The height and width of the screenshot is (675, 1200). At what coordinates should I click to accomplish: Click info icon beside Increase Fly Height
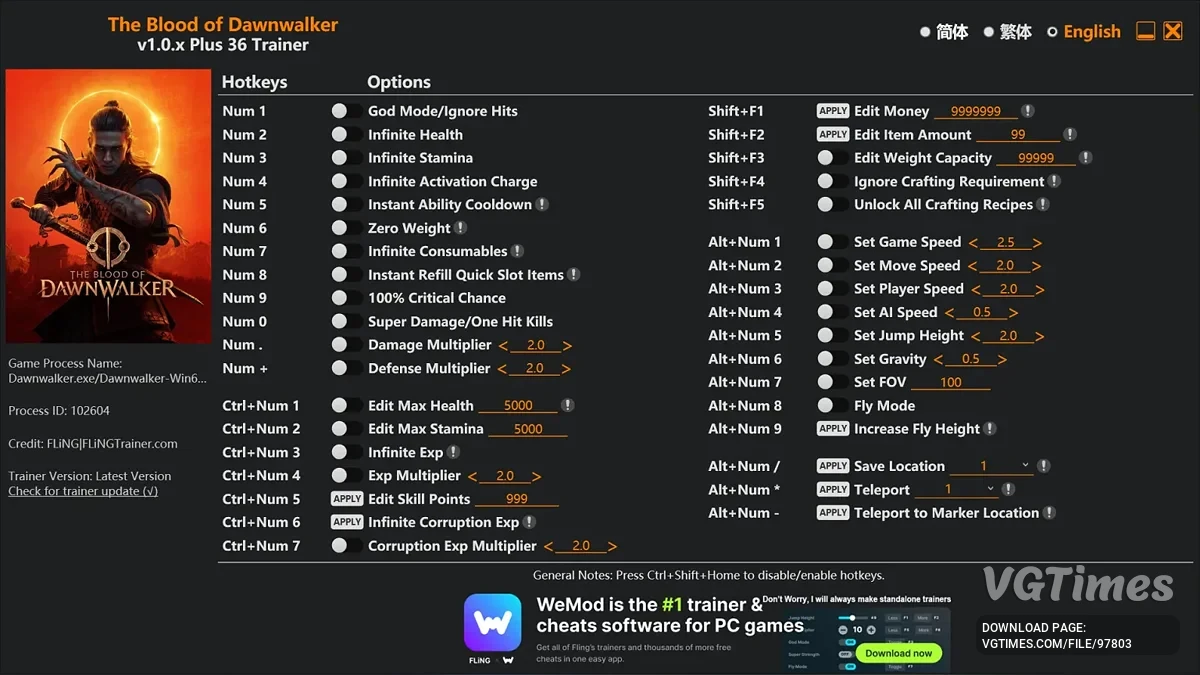pos(989,428)
